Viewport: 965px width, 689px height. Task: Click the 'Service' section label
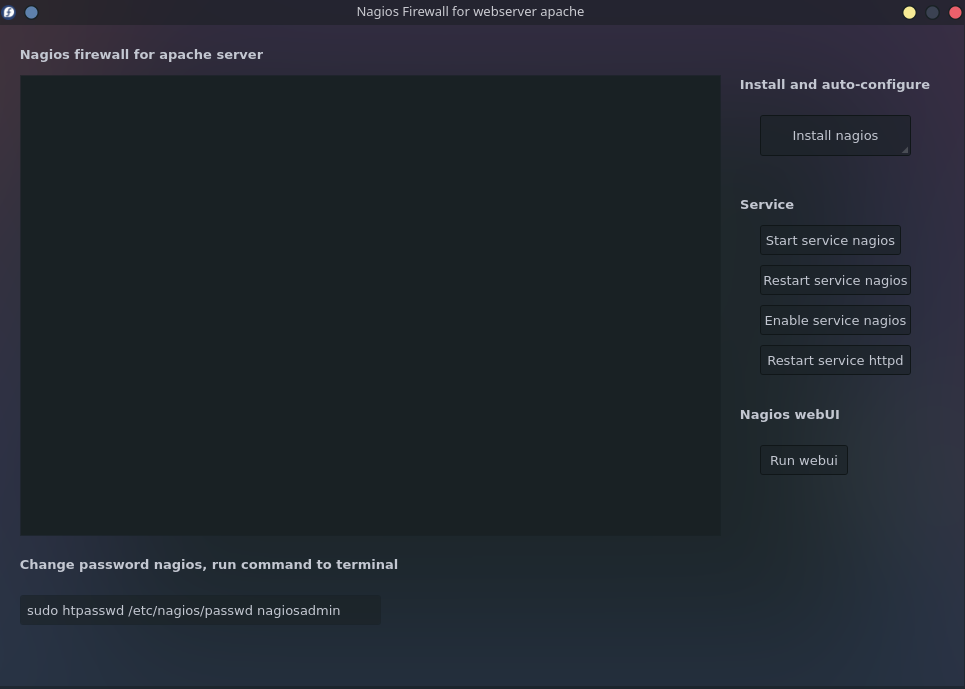[767, 204]
